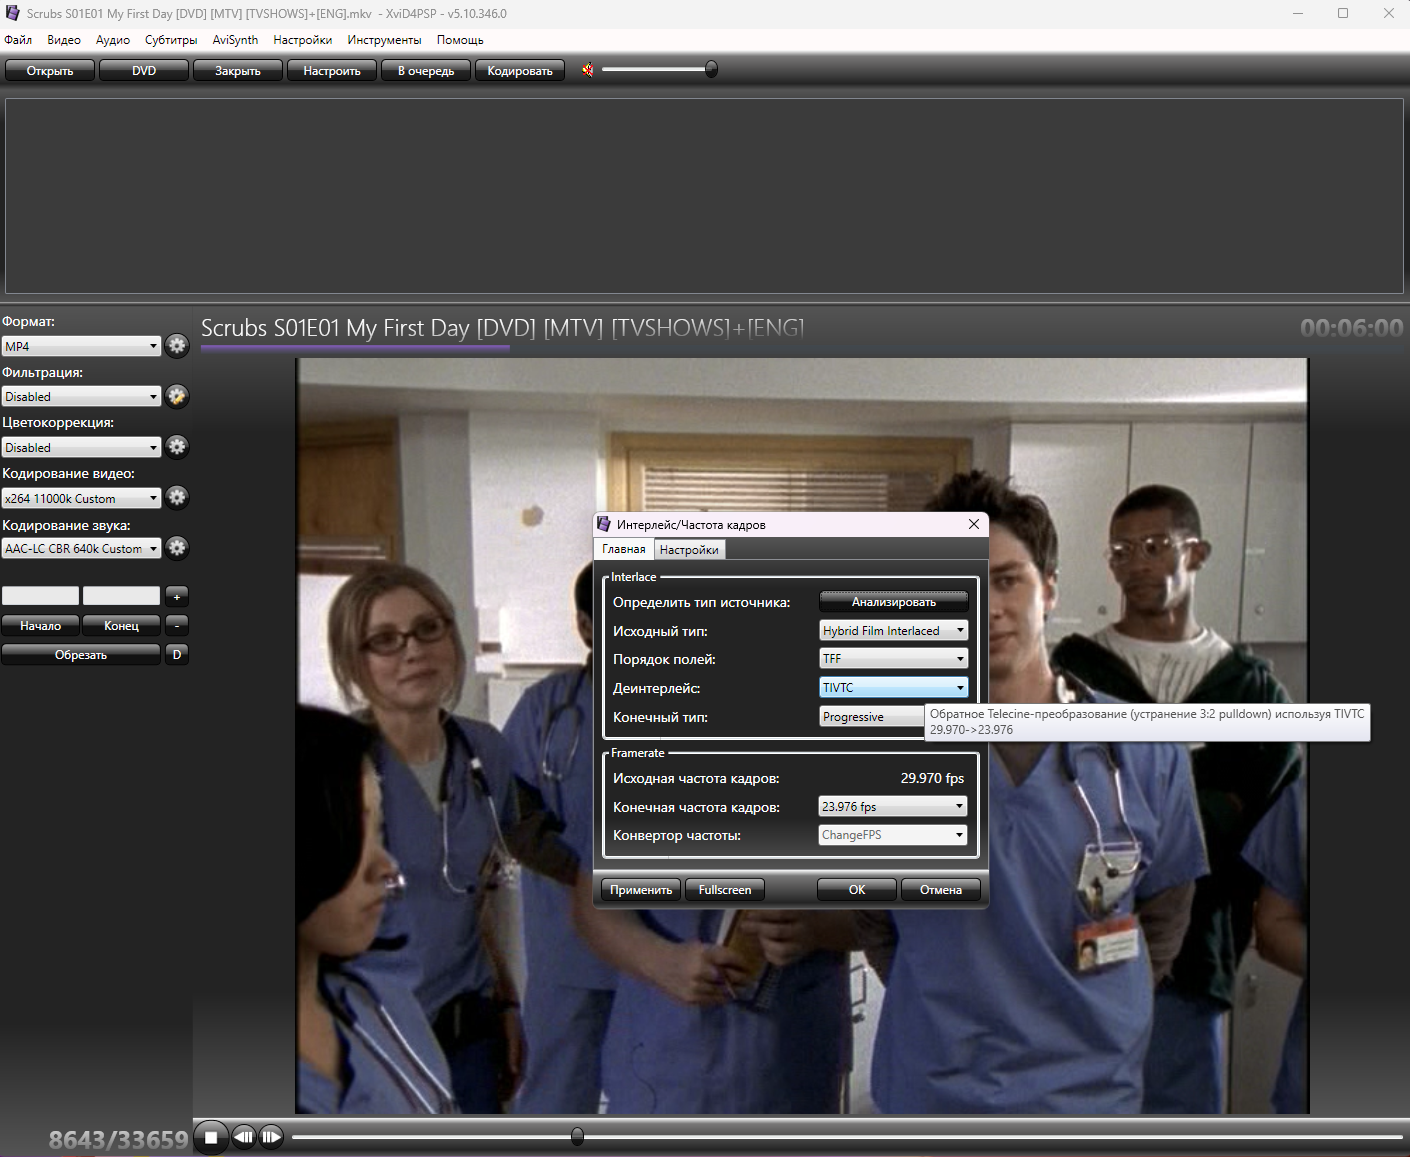
Task: Open Исходный тип Hybrid Film Interlaced dropdown
Action: [894, 631]
